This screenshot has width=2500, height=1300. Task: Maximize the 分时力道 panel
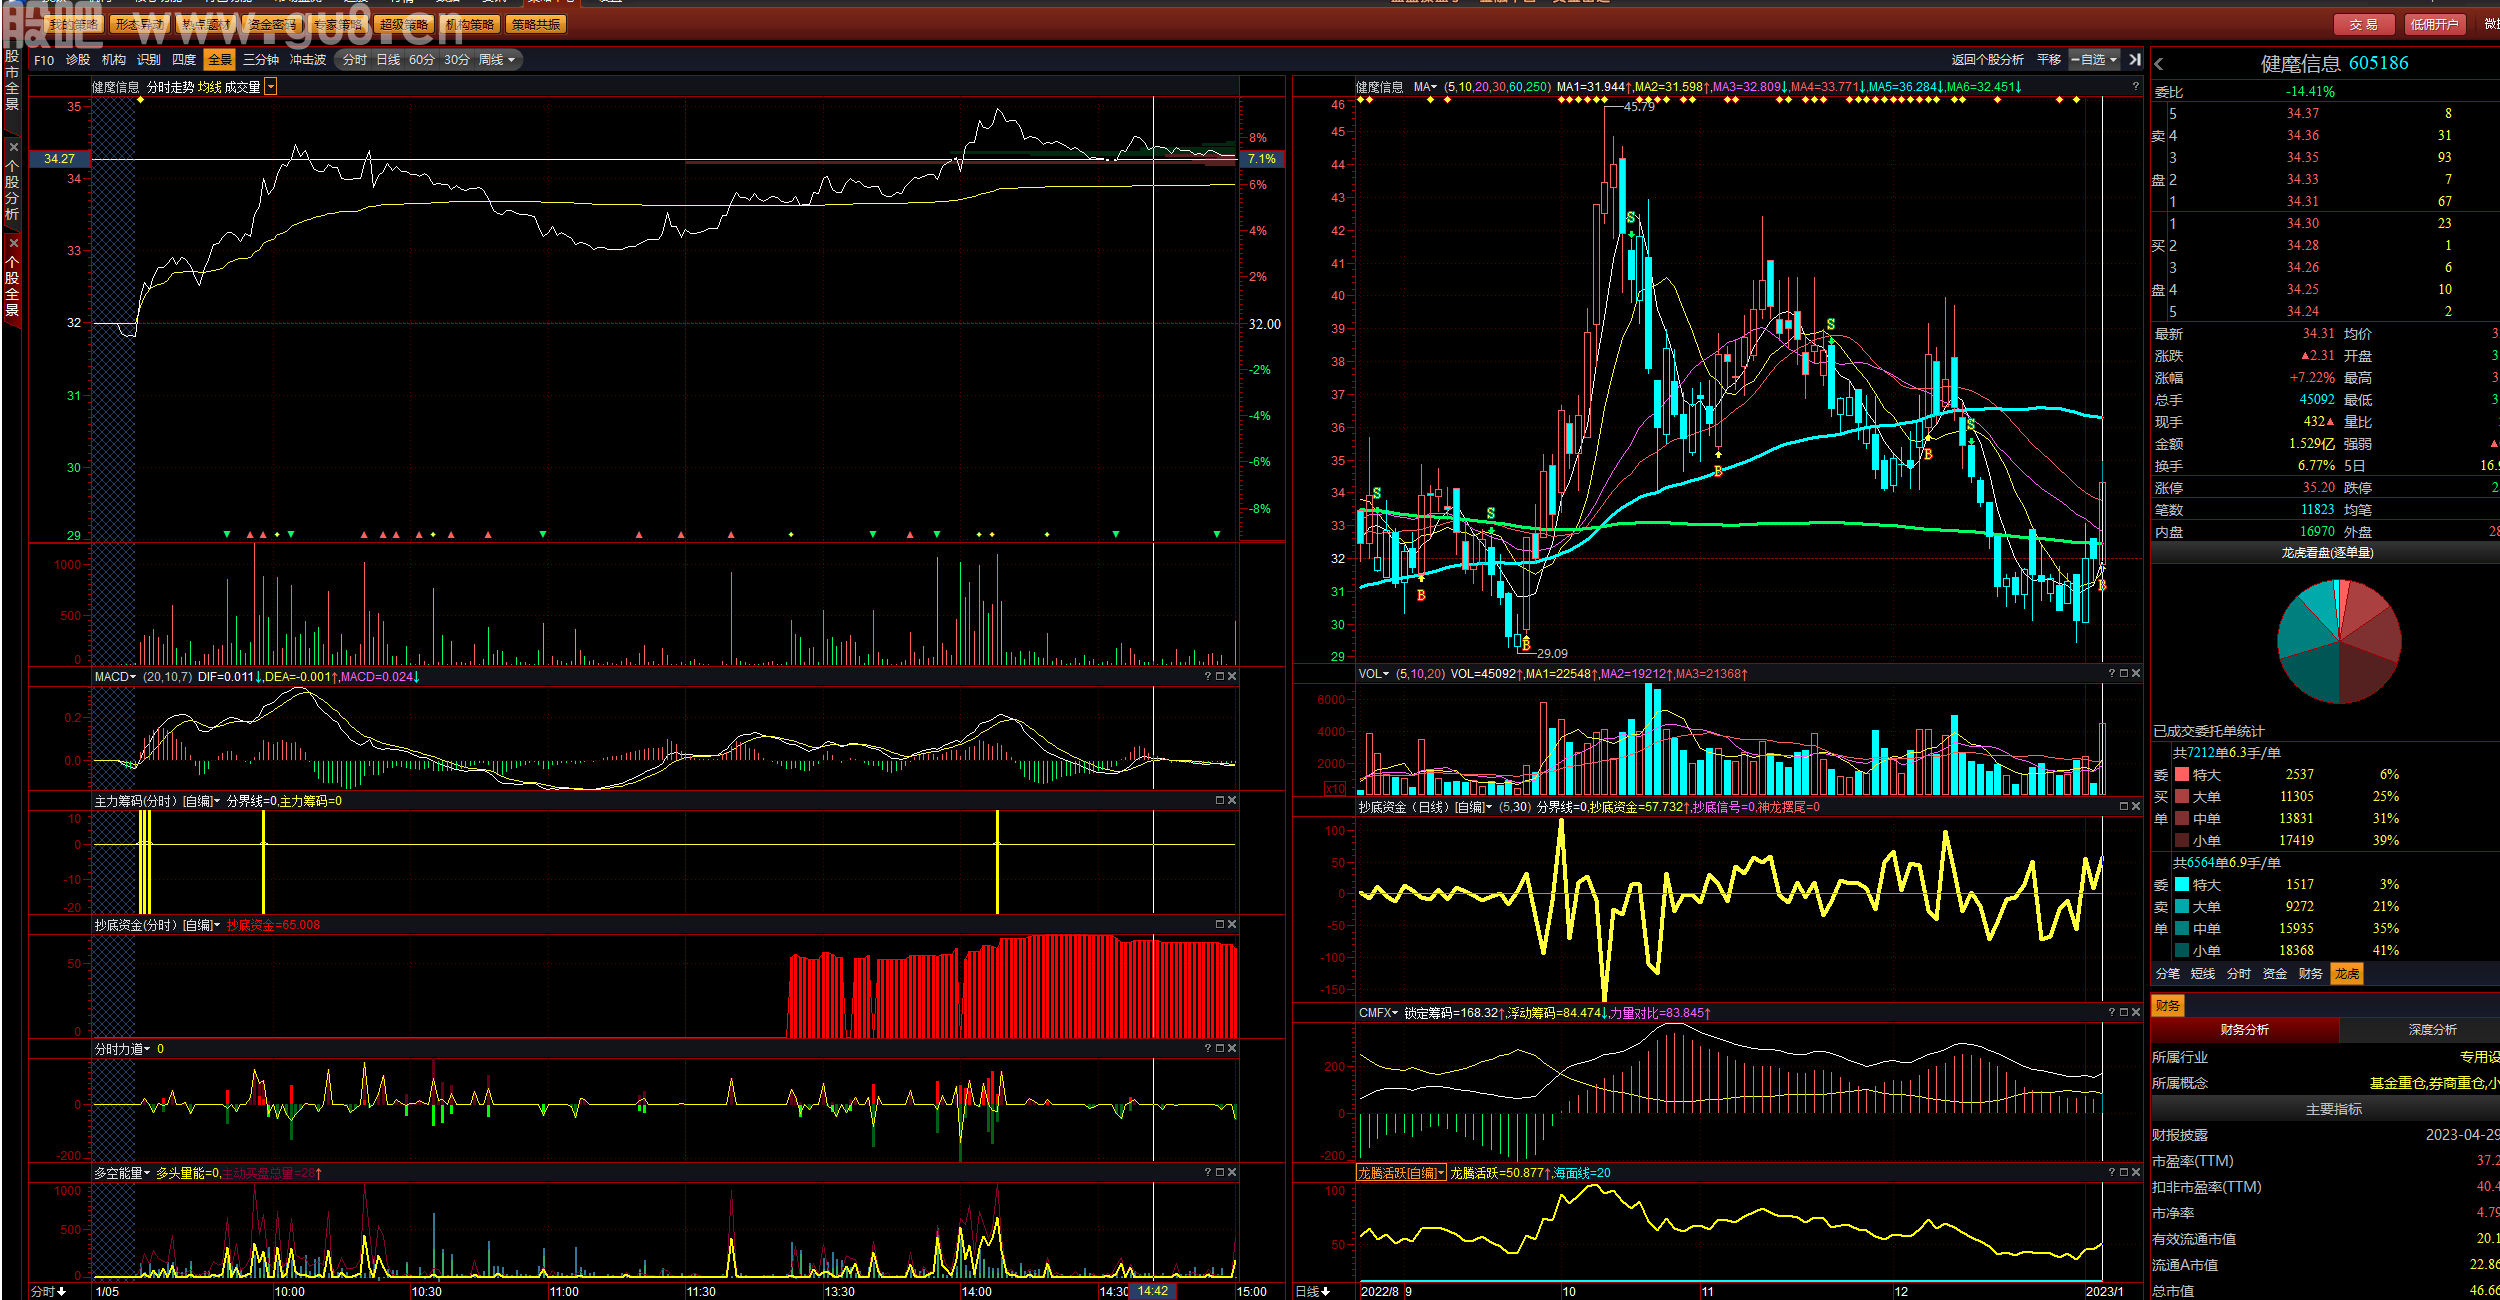pyautogui.click(x=1220, y=1049)
